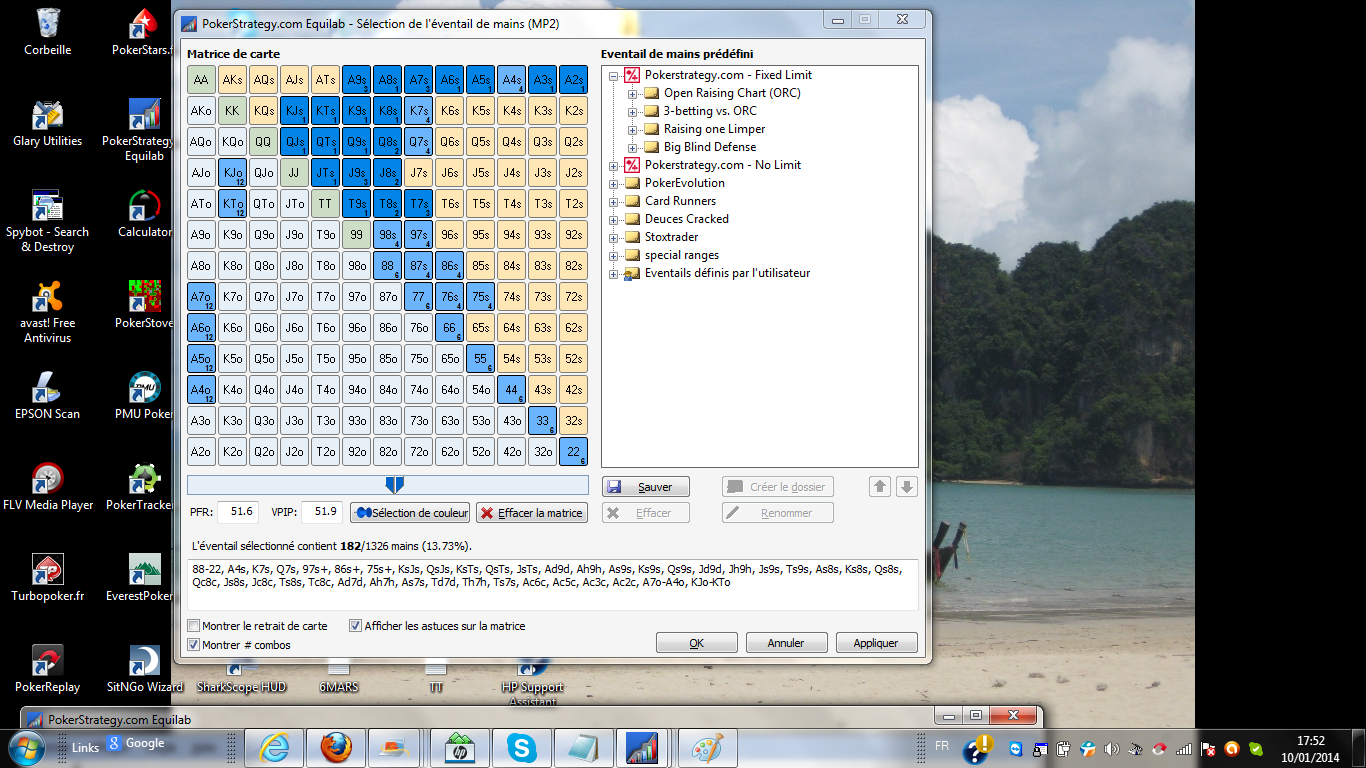Click the clock showing 17:52
Viewport: 1366px width, 768px height.
pos(1310,741)
